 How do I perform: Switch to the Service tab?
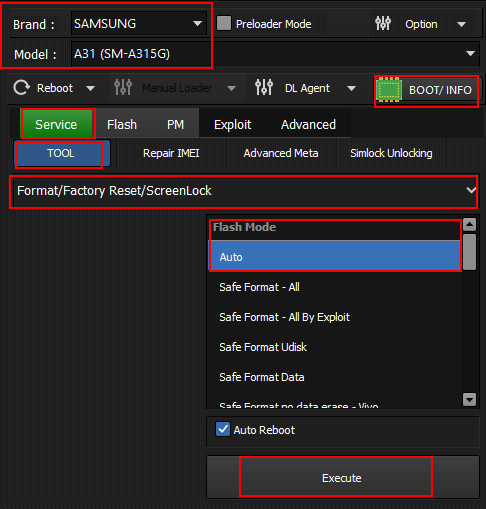56,124
